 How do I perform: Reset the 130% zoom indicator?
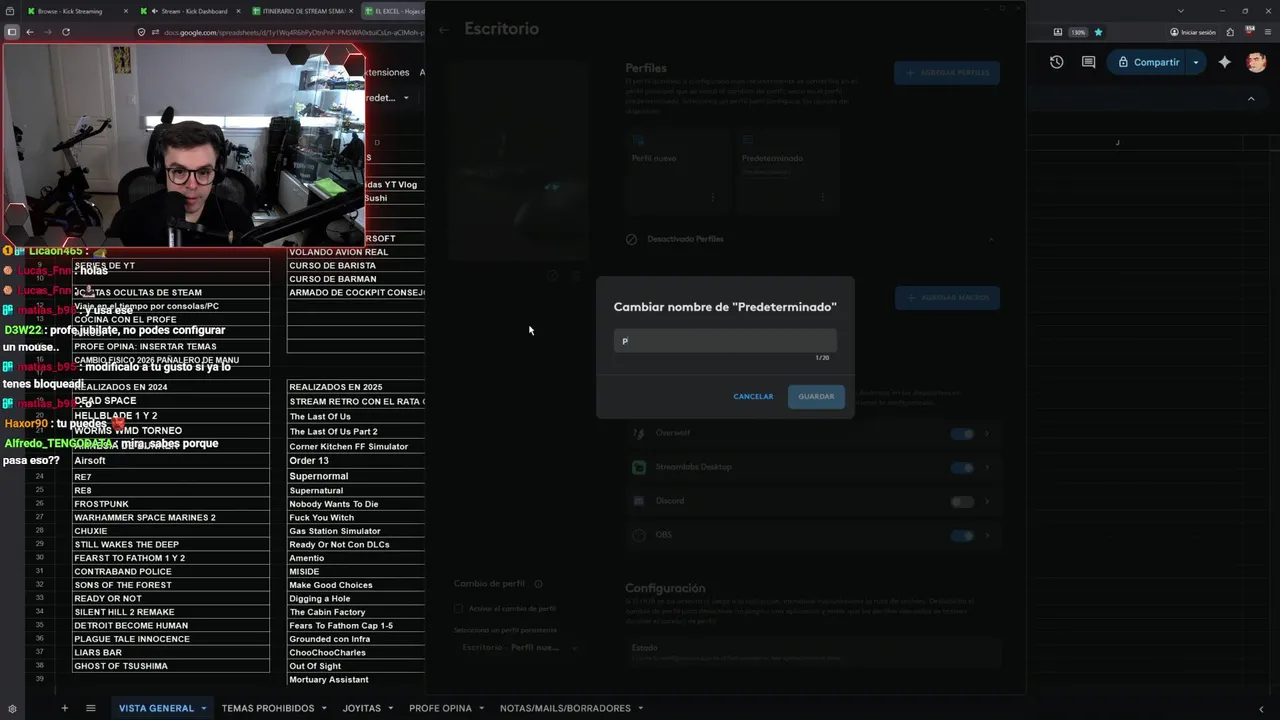[x=1078, y=32]
